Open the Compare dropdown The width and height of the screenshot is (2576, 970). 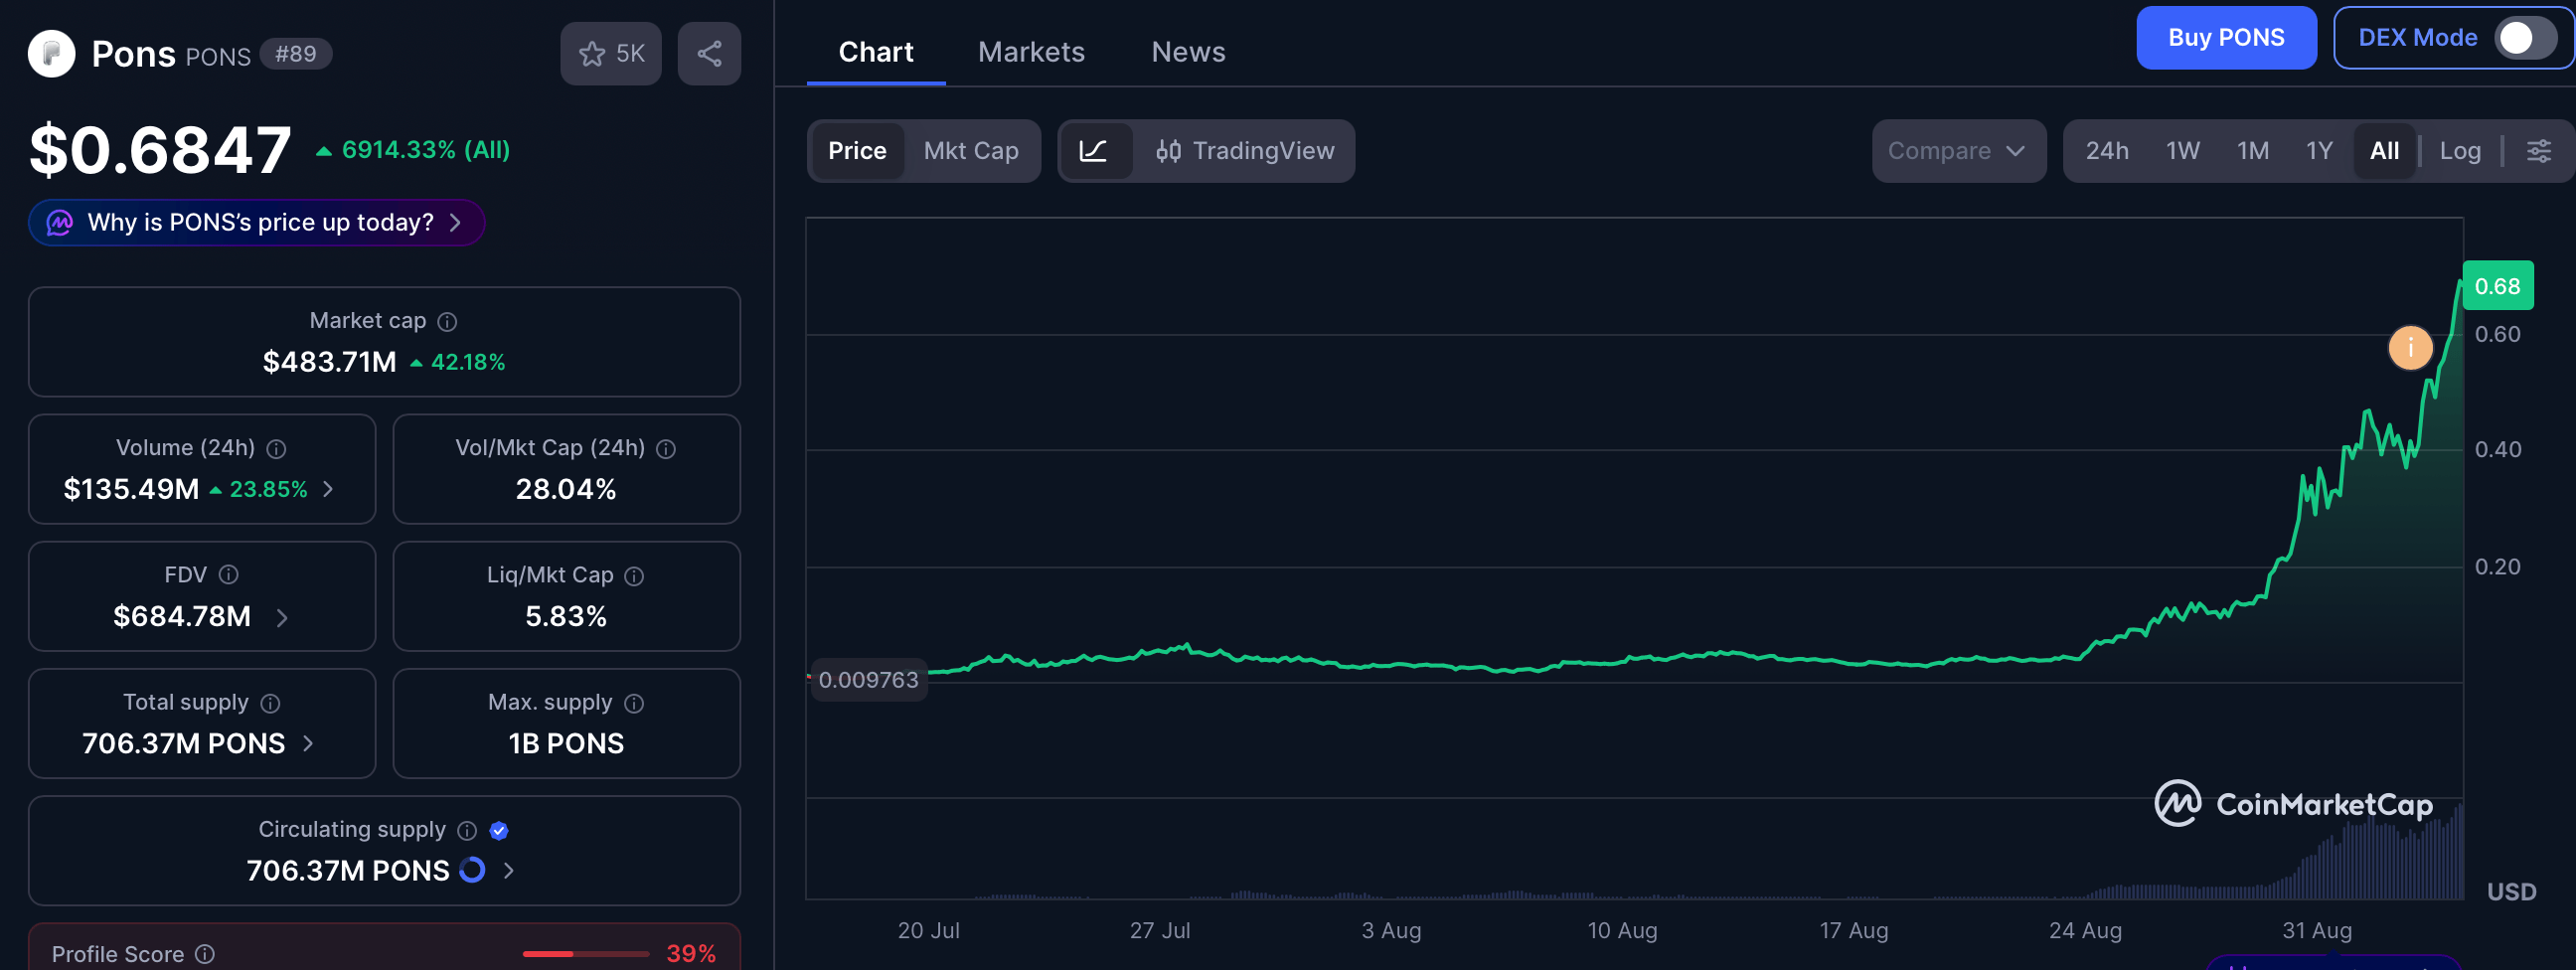pyautogui.click(x=1958, y=151)
